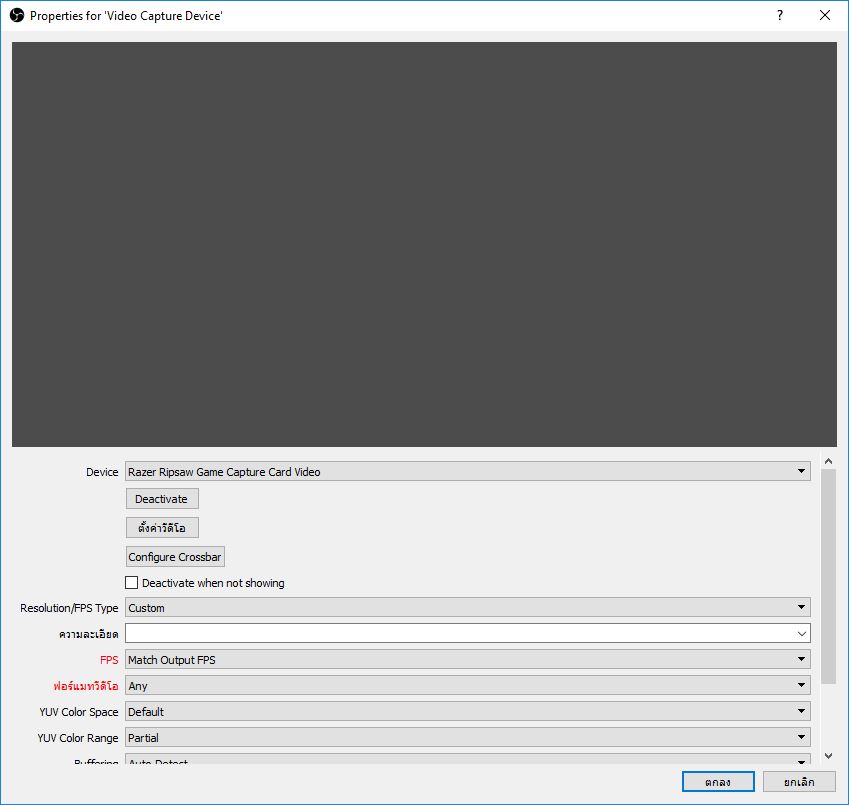849x805 pixels.
Task: Change the YUV Color Range dropdown
Action: pos(467,738)
